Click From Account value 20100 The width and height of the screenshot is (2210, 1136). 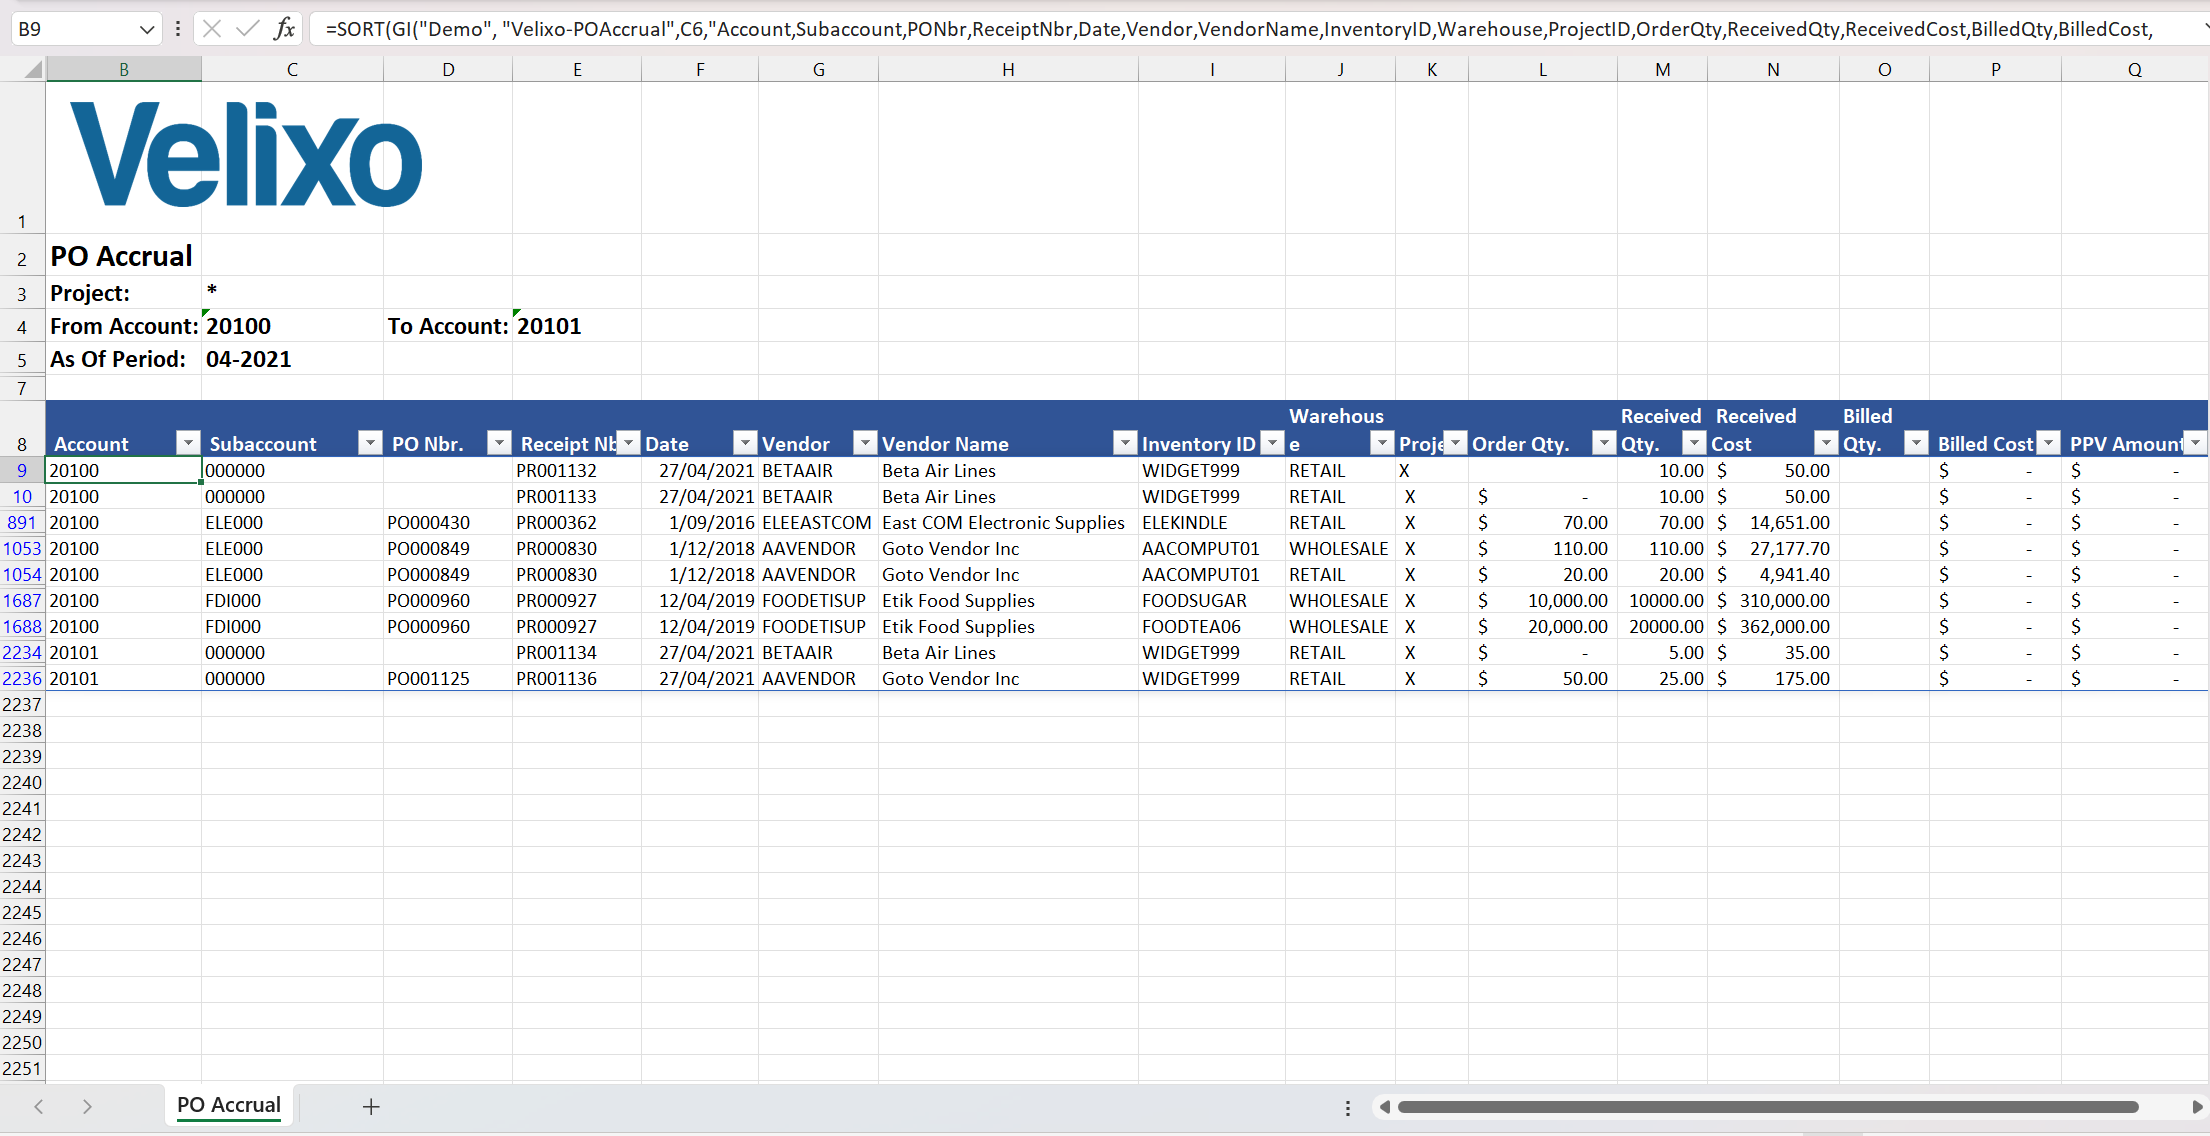[292, 326]
